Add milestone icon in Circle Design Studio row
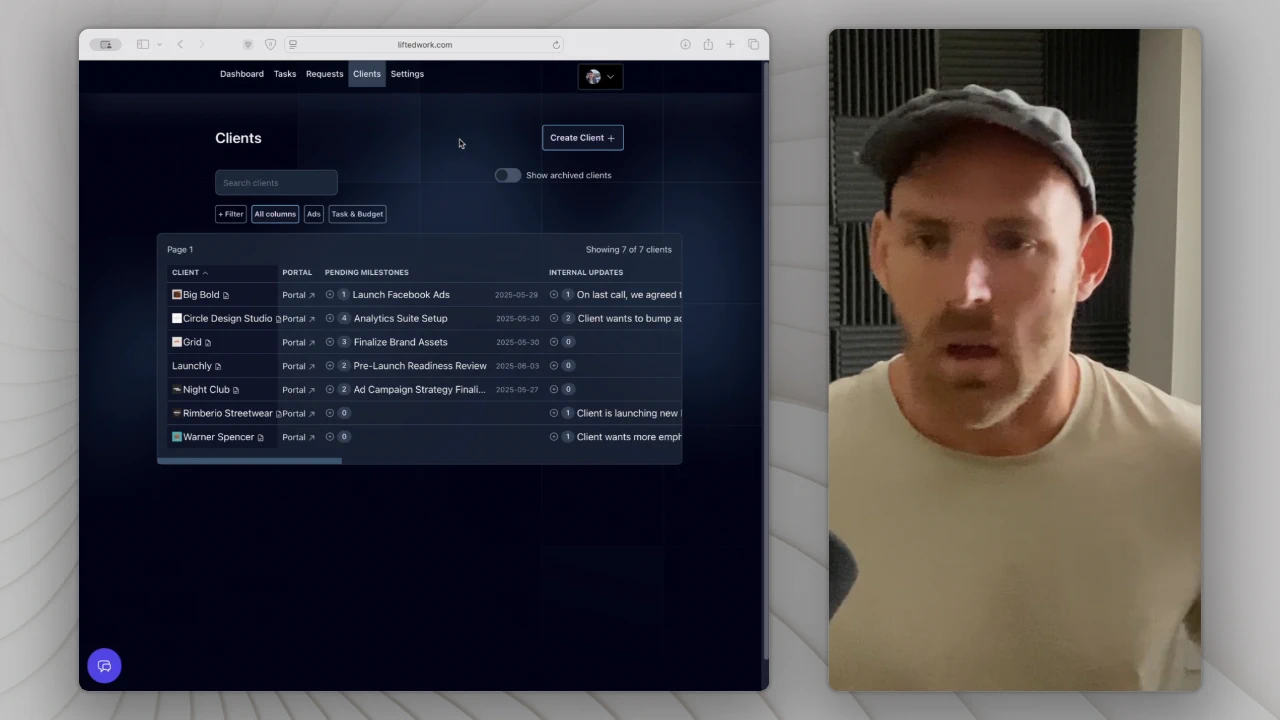The height and width of the screenshot is (720, 1280). pos(330,318)
